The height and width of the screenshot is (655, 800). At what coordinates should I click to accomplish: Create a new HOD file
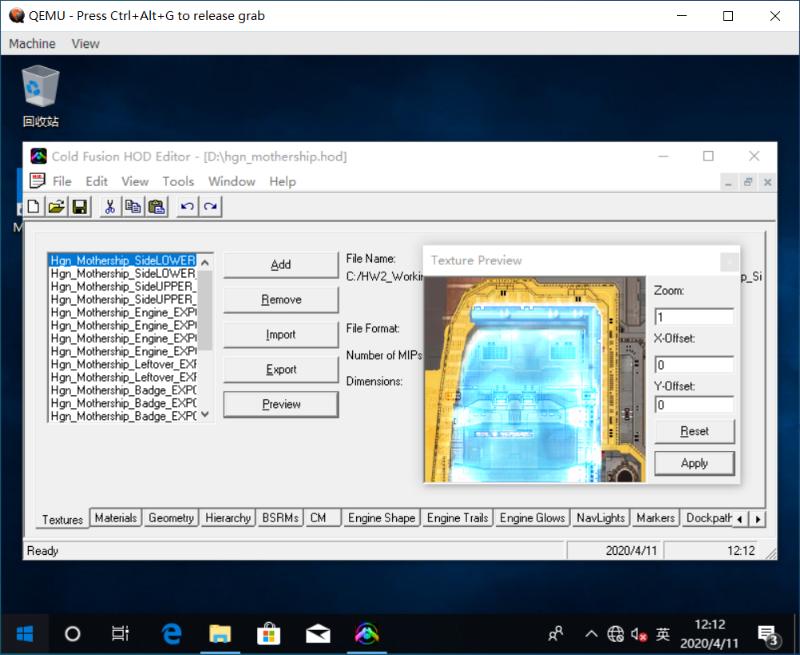[x=33, y=207]
